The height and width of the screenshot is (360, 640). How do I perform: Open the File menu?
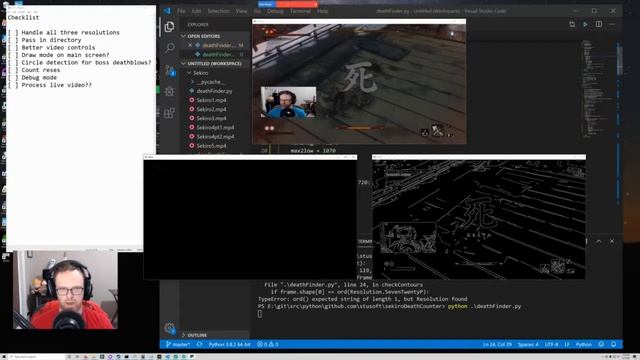181,11
